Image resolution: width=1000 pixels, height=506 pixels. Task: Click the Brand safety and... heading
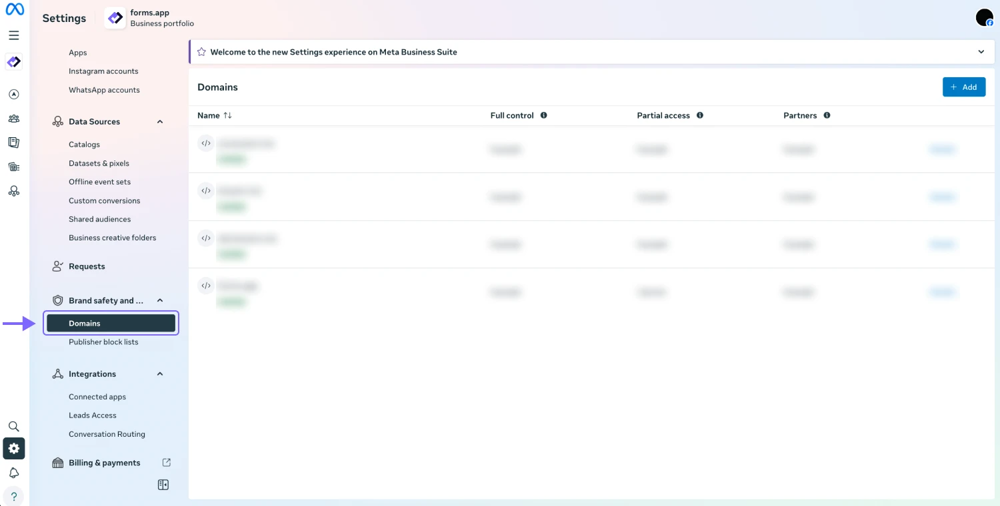tap(106, 300)
